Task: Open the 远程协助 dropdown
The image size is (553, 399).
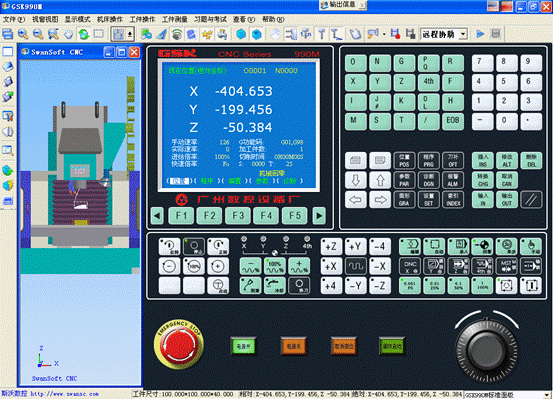Action: point(444,34)
